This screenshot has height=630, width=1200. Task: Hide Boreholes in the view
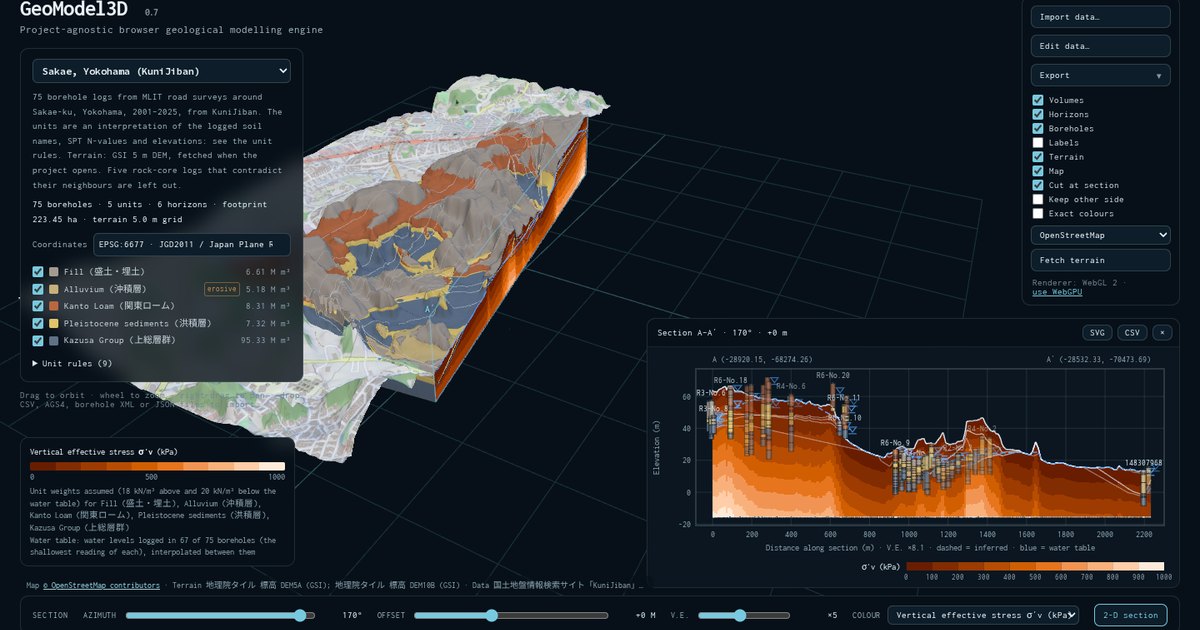pos(1038,128)
